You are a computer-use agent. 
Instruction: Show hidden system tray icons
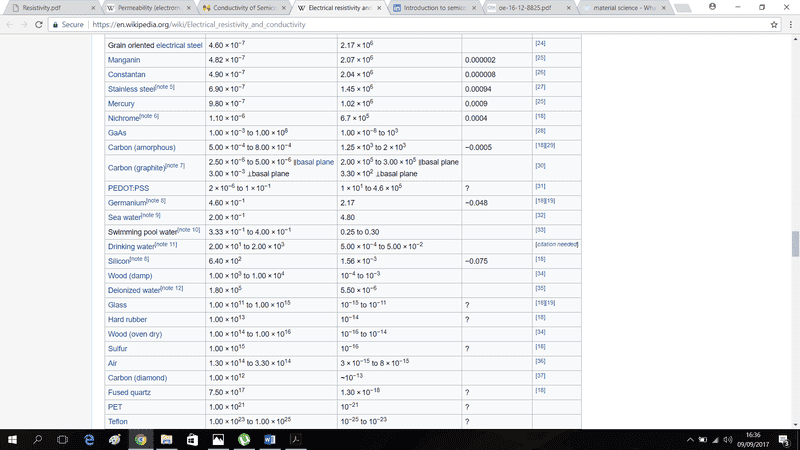pyautogui.click(x=689, y=439)
